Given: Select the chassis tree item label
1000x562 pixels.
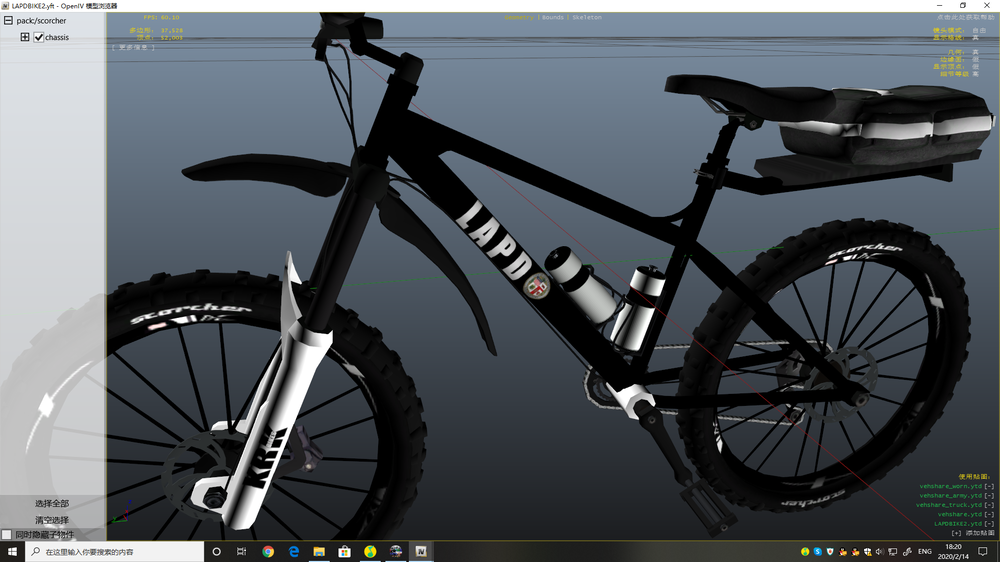Looking at the screenshot, I should pos(57,37).
